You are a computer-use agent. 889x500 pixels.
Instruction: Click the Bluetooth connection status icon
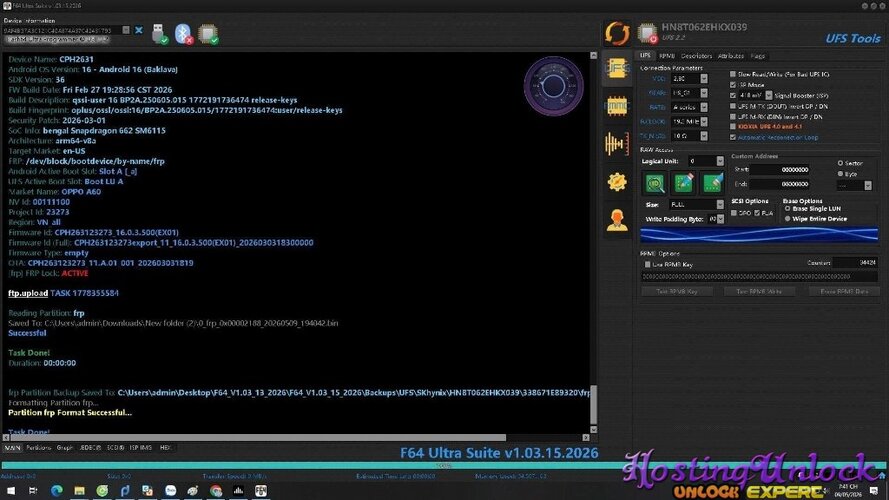pyautogui.click(x=183, y=34)
